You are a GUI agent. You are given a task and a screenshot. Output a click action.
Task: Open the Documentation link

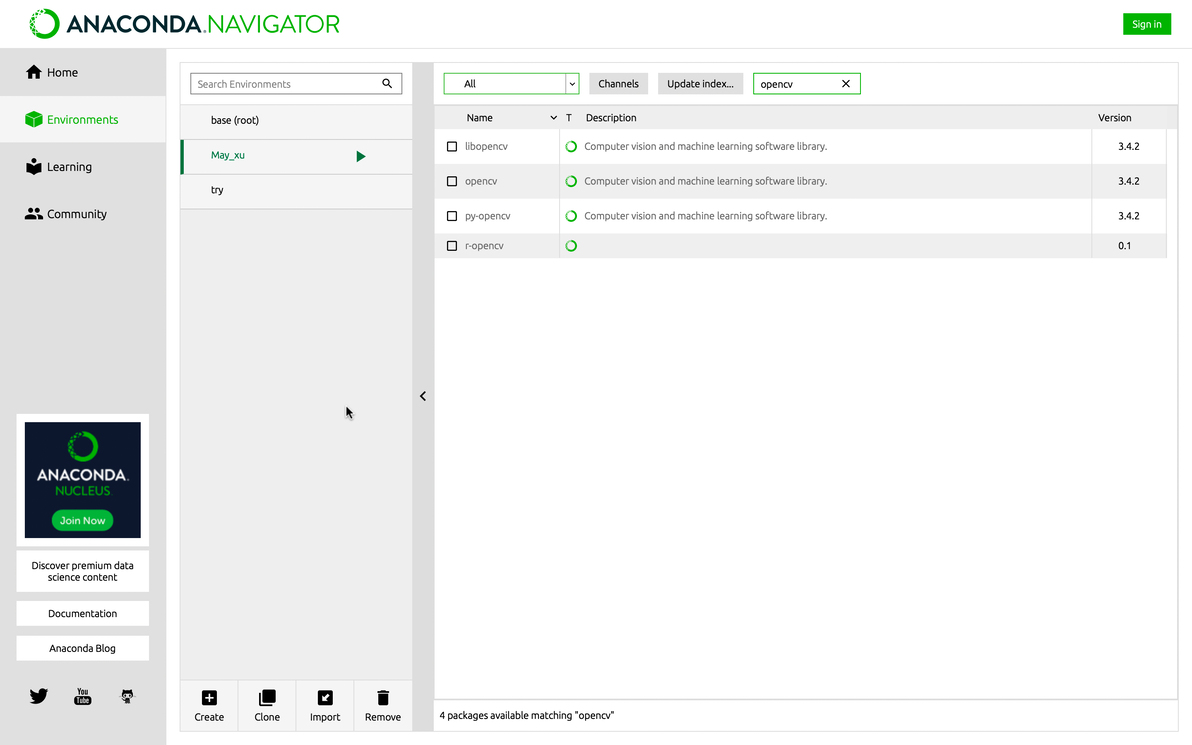(82, 613)
